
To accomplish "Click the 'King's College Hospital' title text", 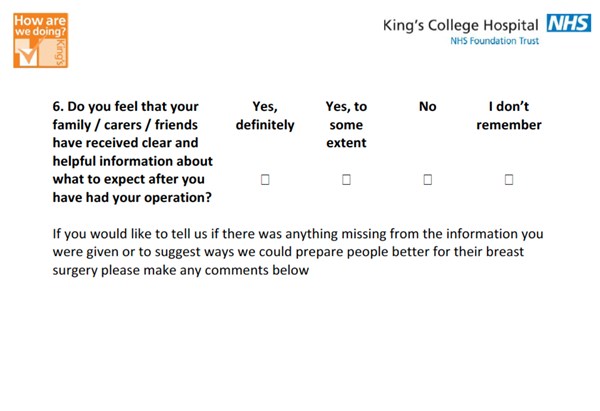I will click(x=461, y=26).
